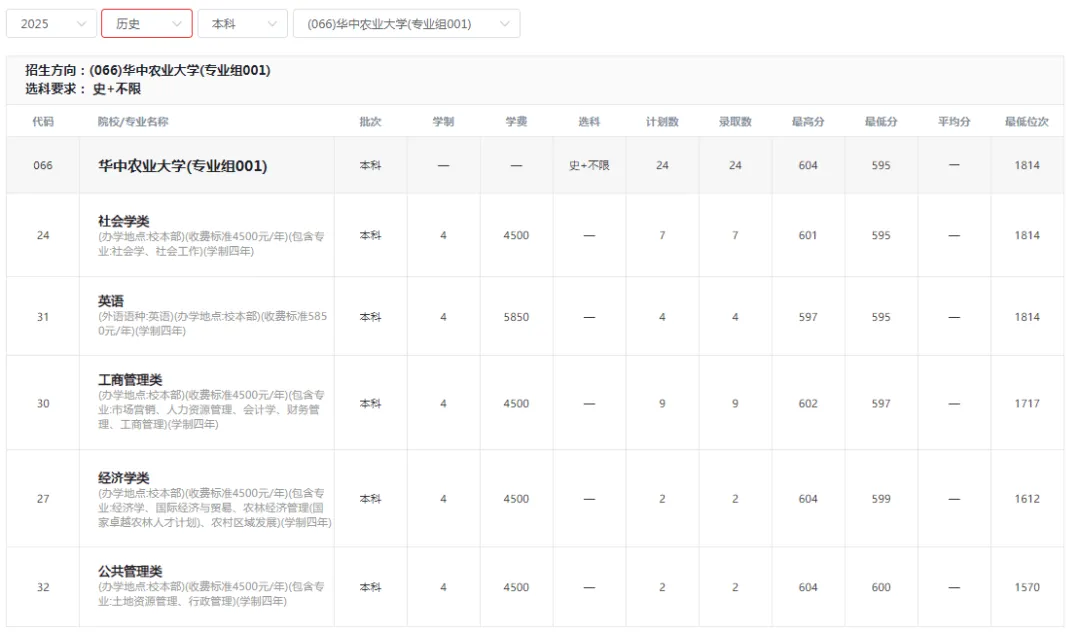Click code 32 of 公共管理类
The image size is (1080, 632).
pos(43,587)
